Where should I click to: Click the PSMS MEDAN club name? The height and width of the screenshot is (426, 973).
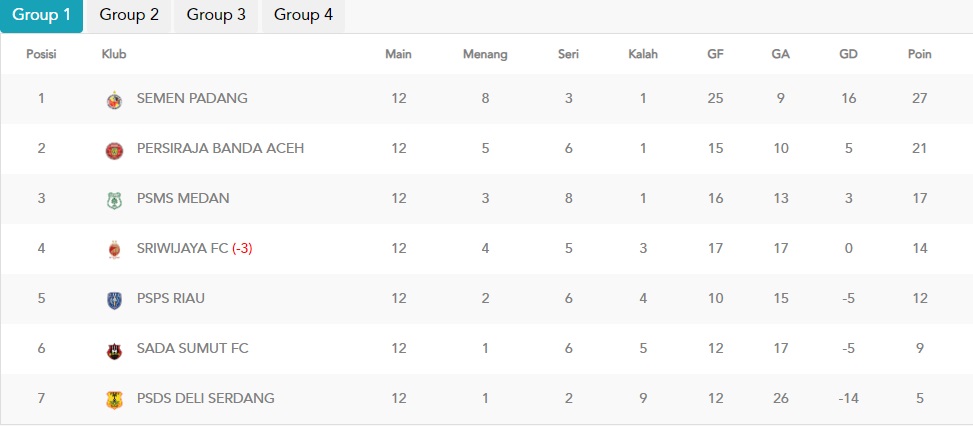click(x=183, y=198)
